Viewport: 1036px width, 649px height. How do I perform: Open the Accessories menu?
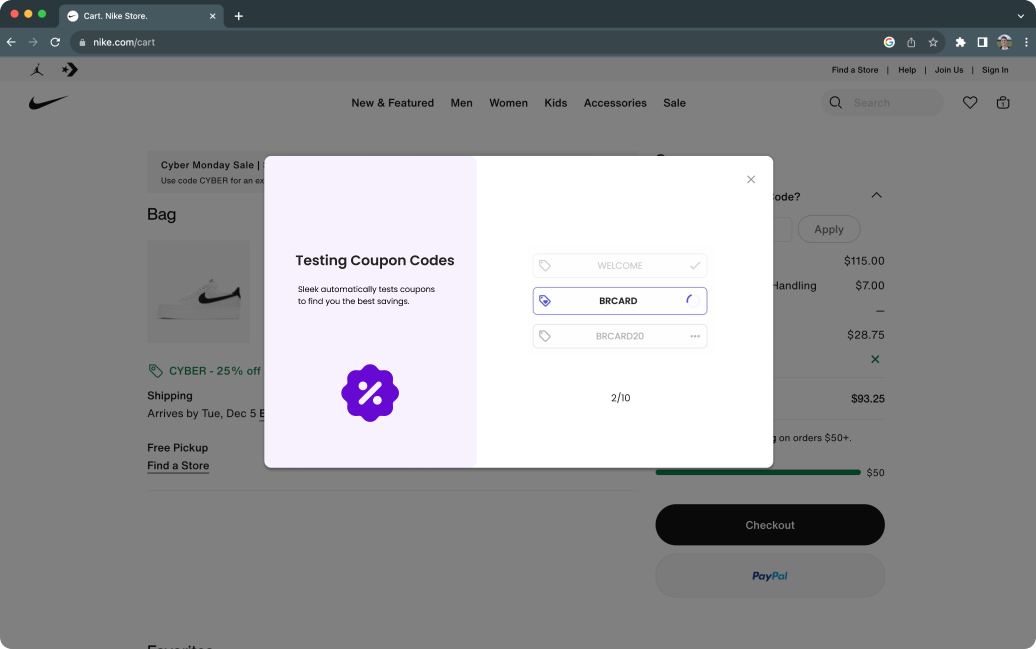tap(614, 102)
